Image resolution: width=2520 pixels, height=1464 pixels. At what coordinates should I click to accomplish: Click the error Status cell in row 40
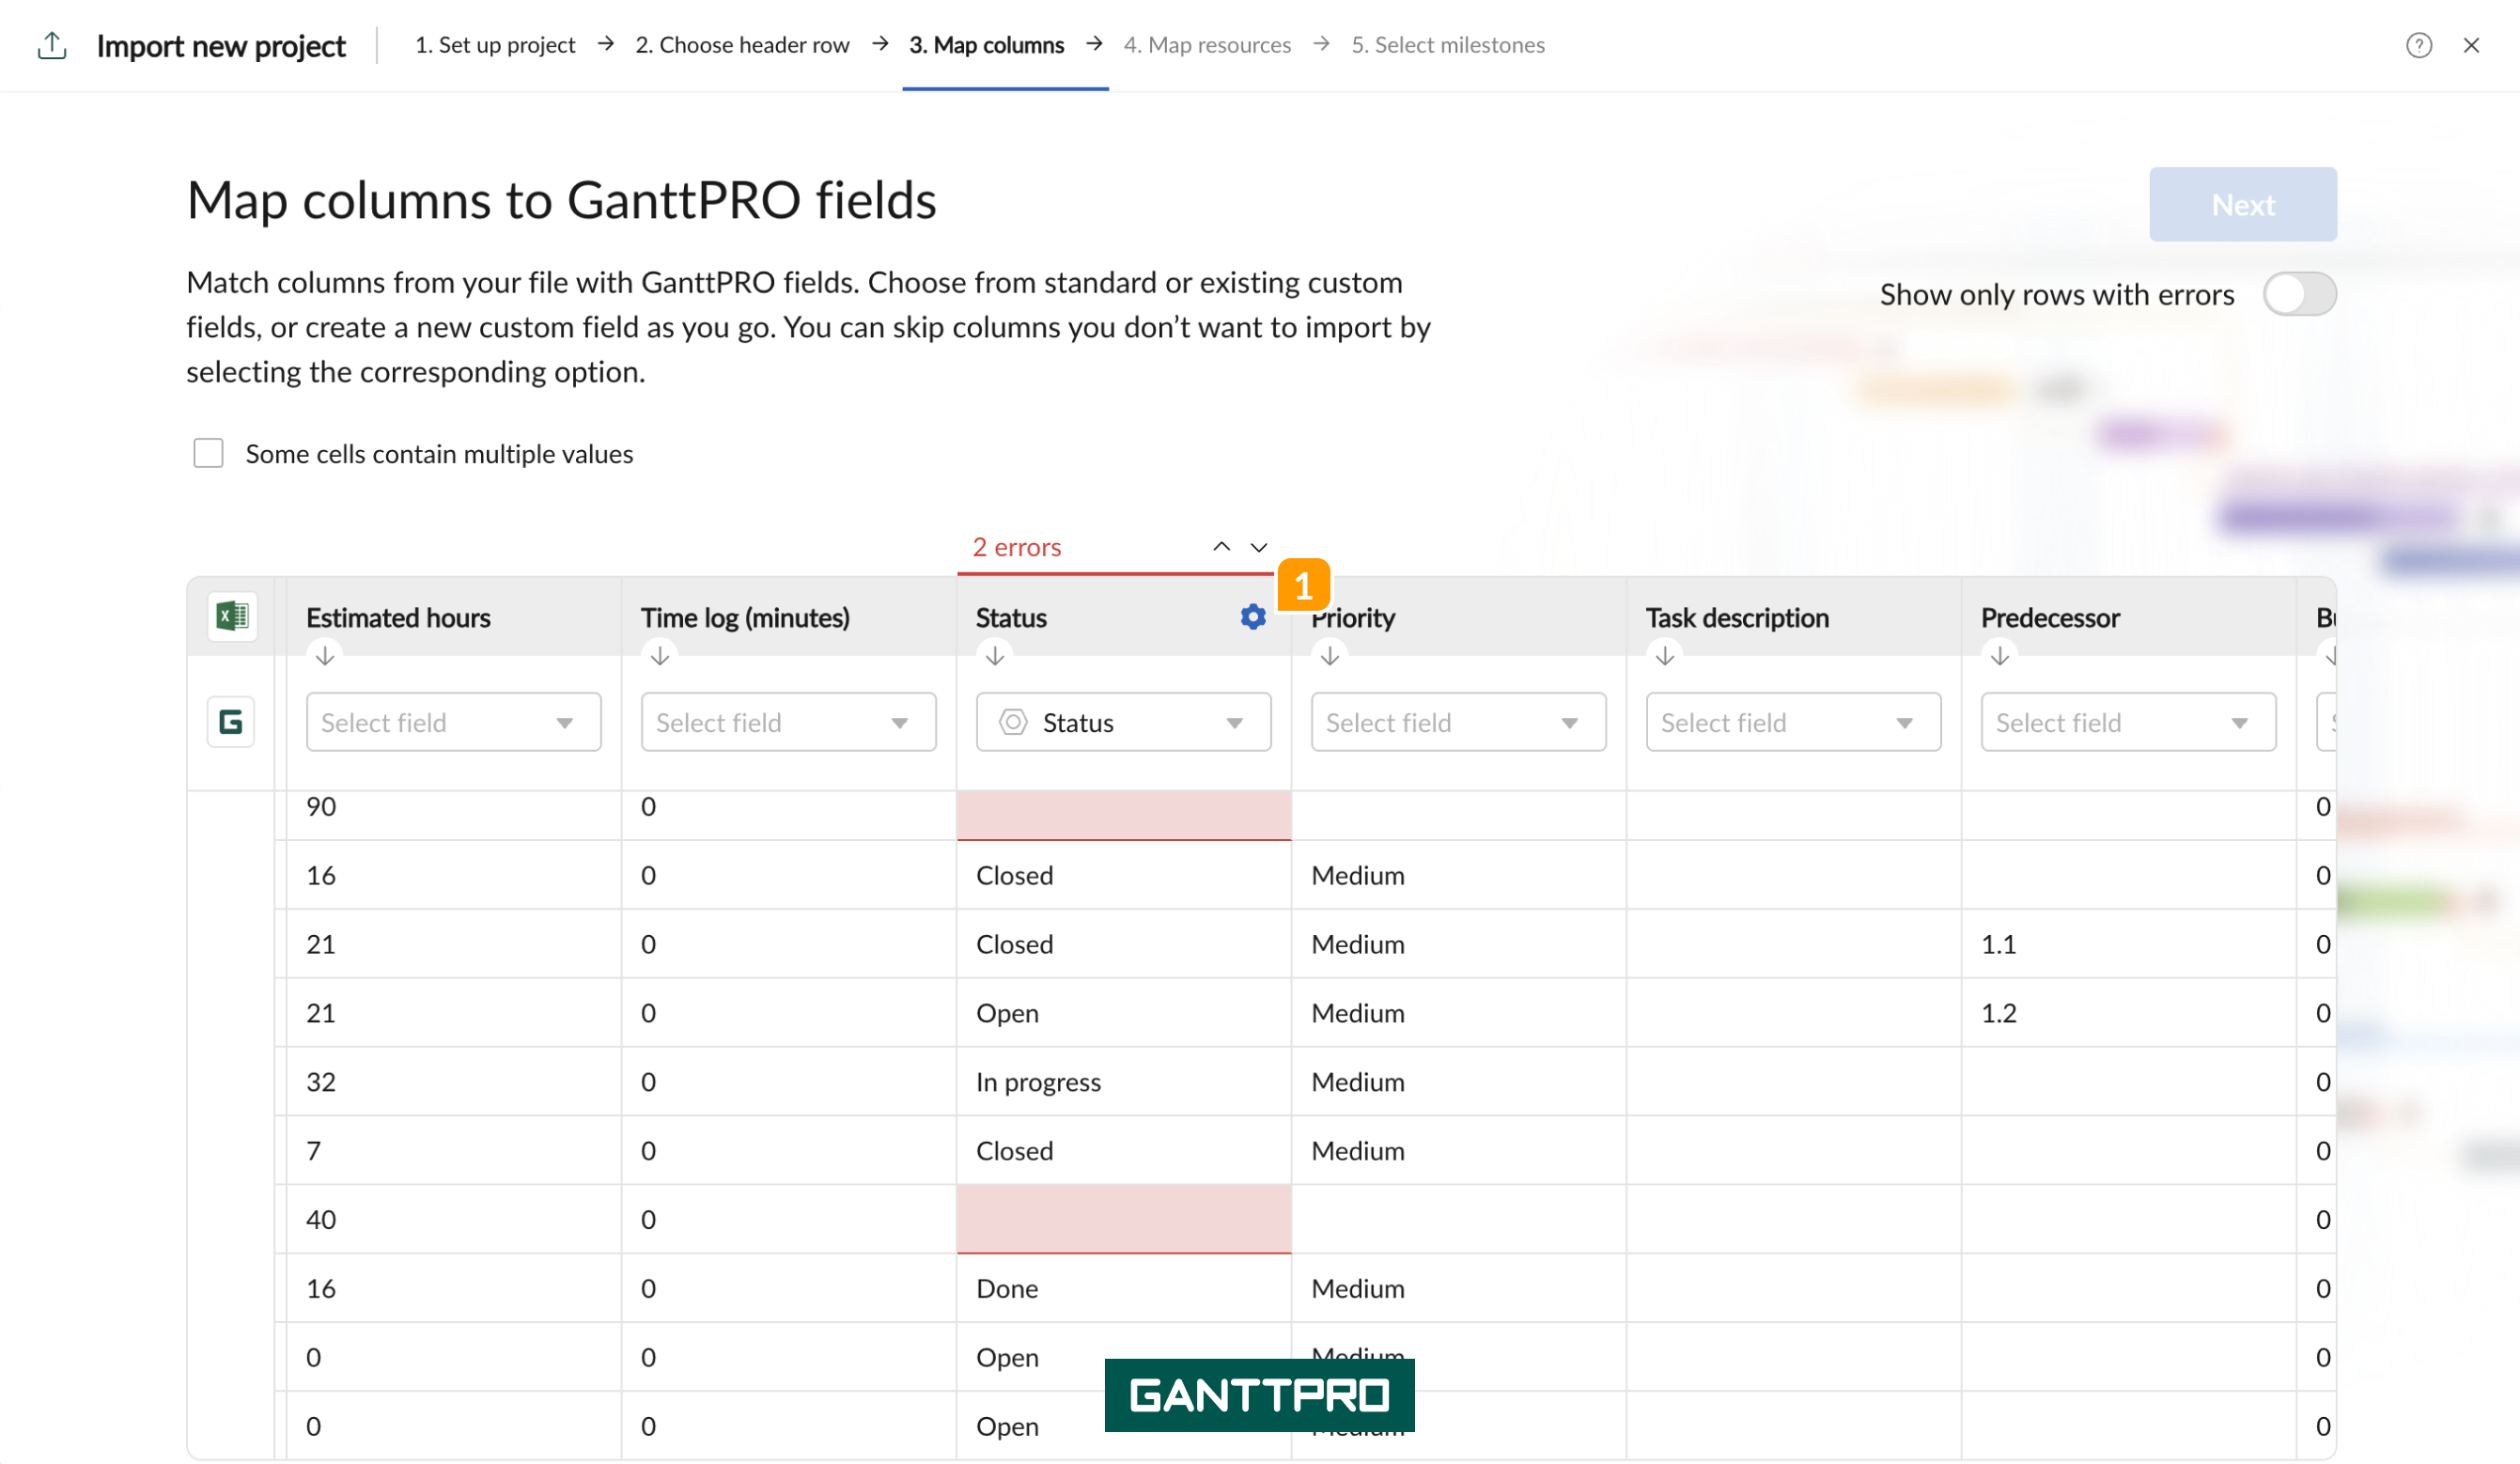click(1124, 1219)
